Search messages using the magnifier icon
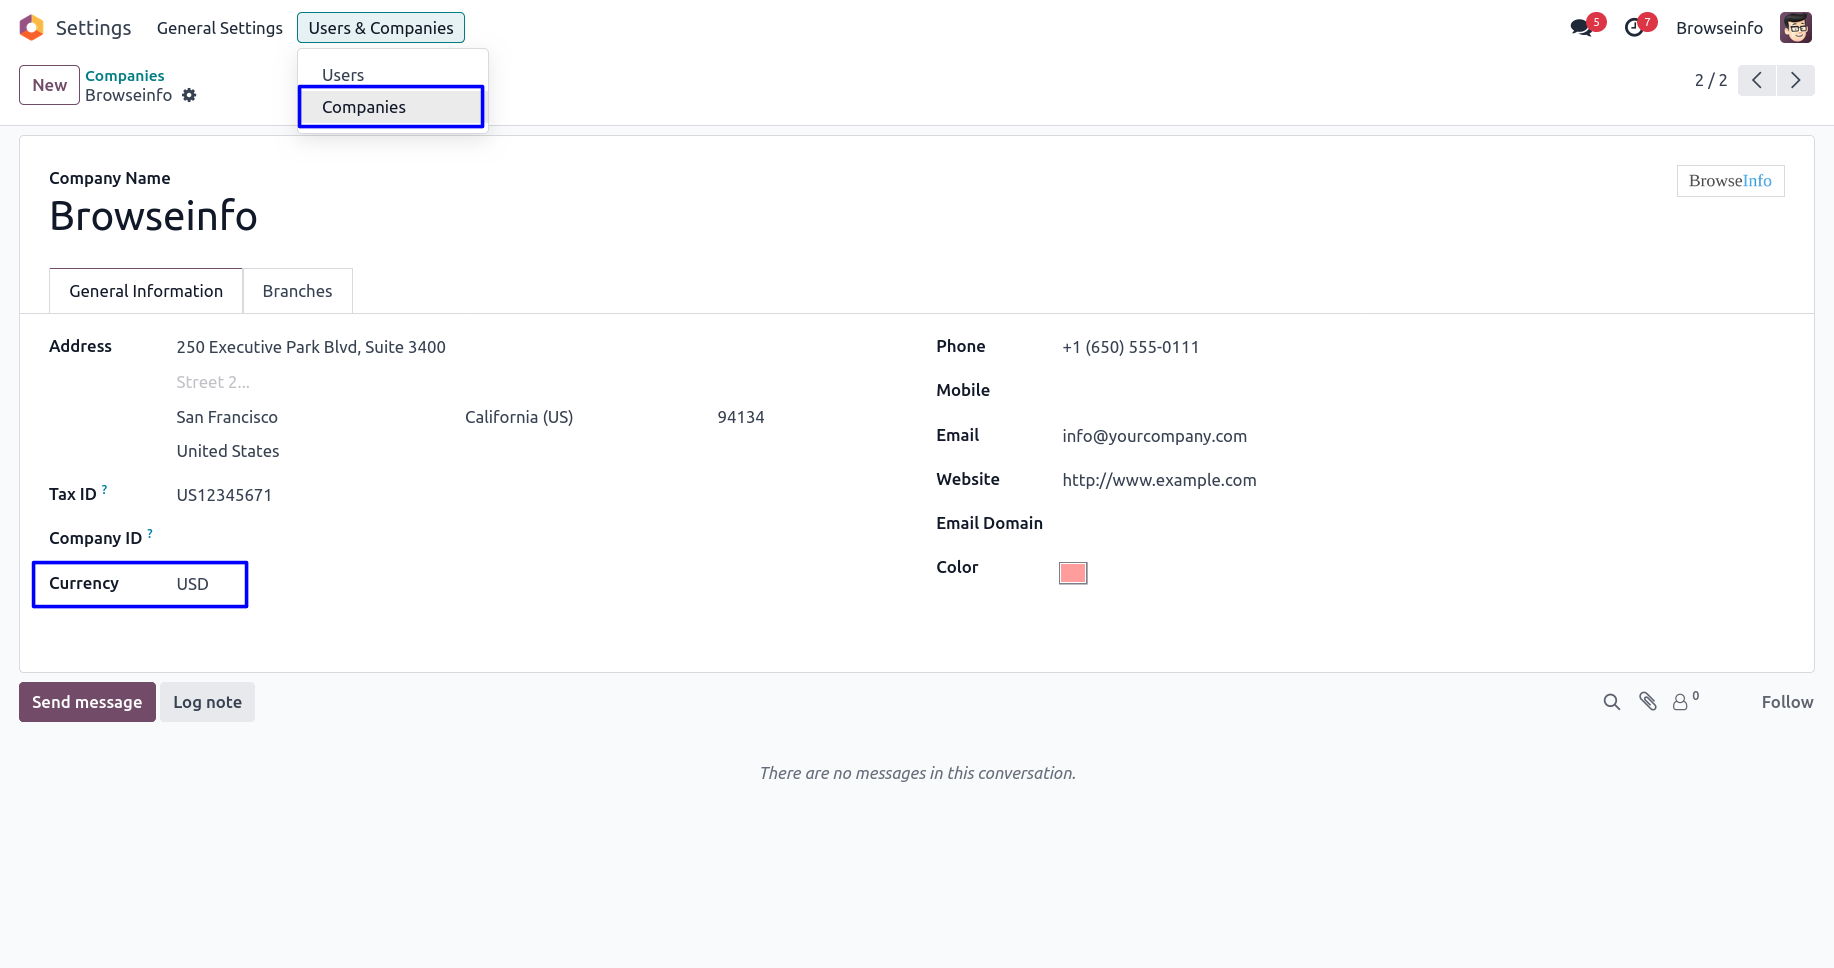Image resolution: width=1834 pixels, height=968 pixels. (x=1611, y=702)
